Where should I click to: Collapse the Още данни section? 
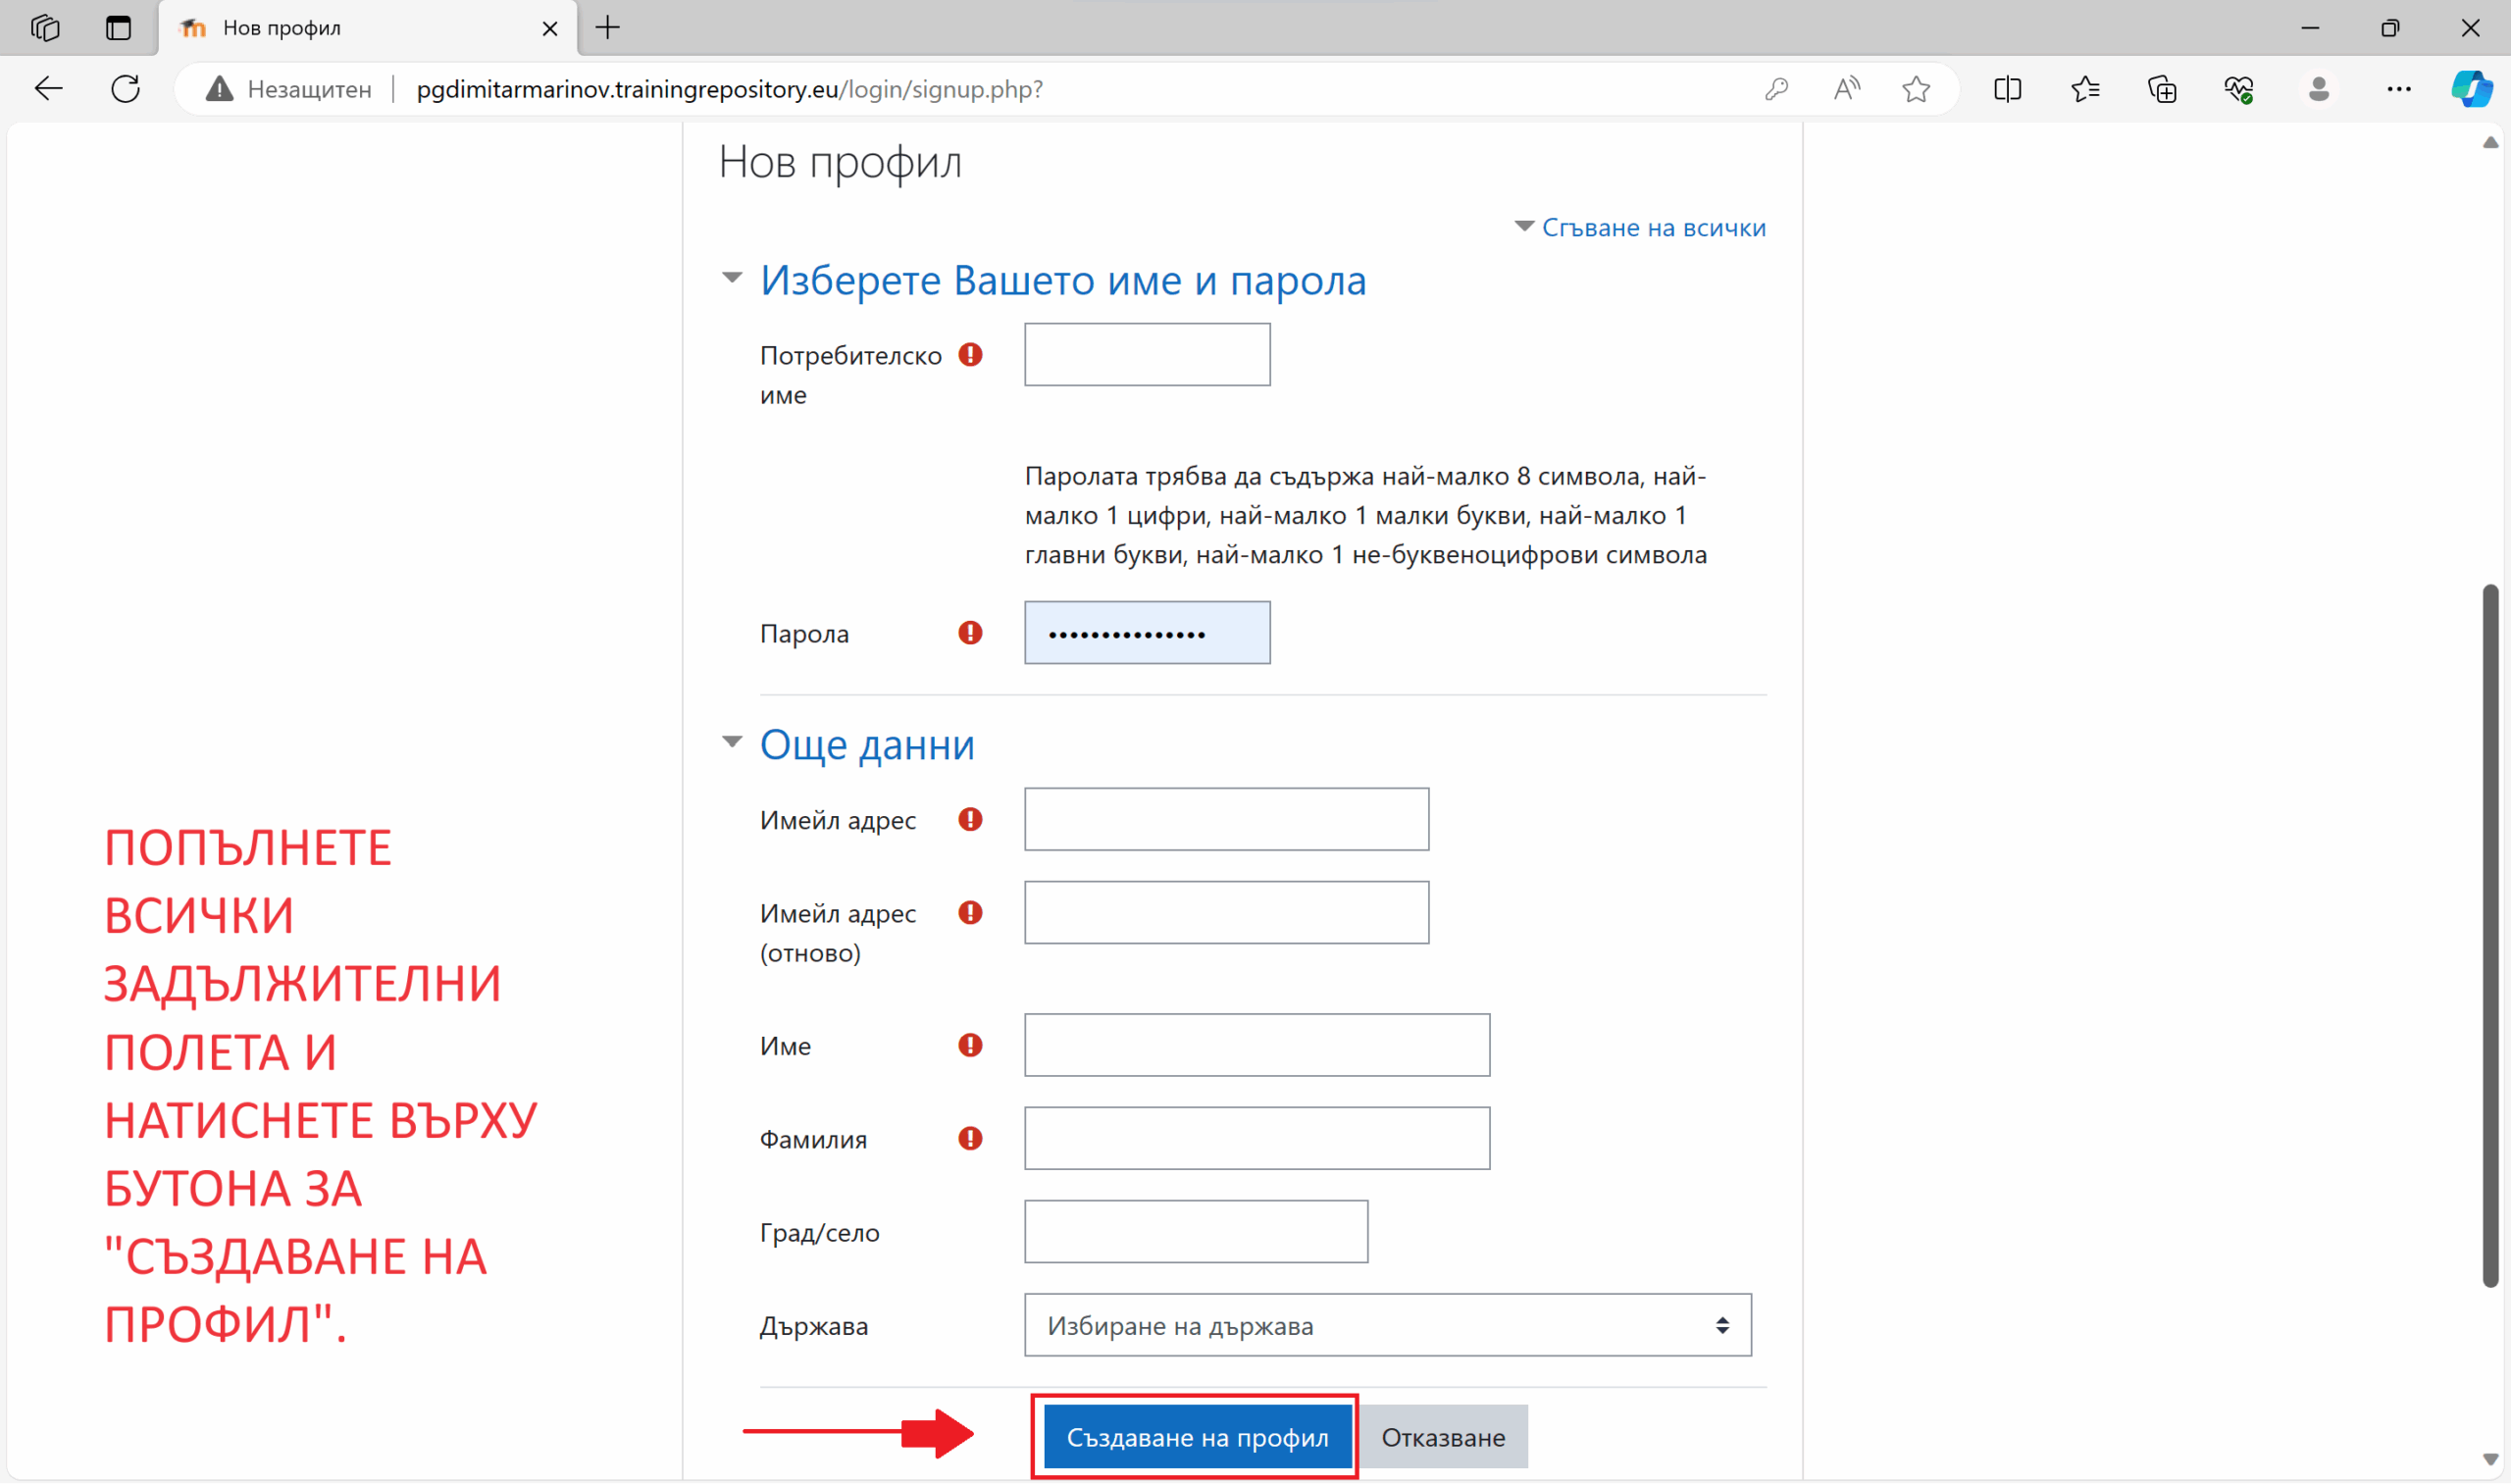732,742
